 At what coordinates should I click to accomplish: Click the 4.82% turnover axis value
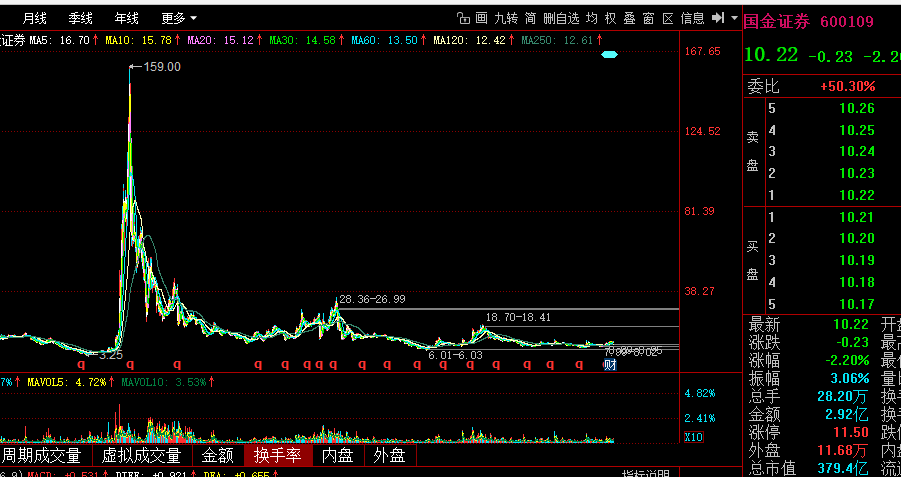[700, 394]
